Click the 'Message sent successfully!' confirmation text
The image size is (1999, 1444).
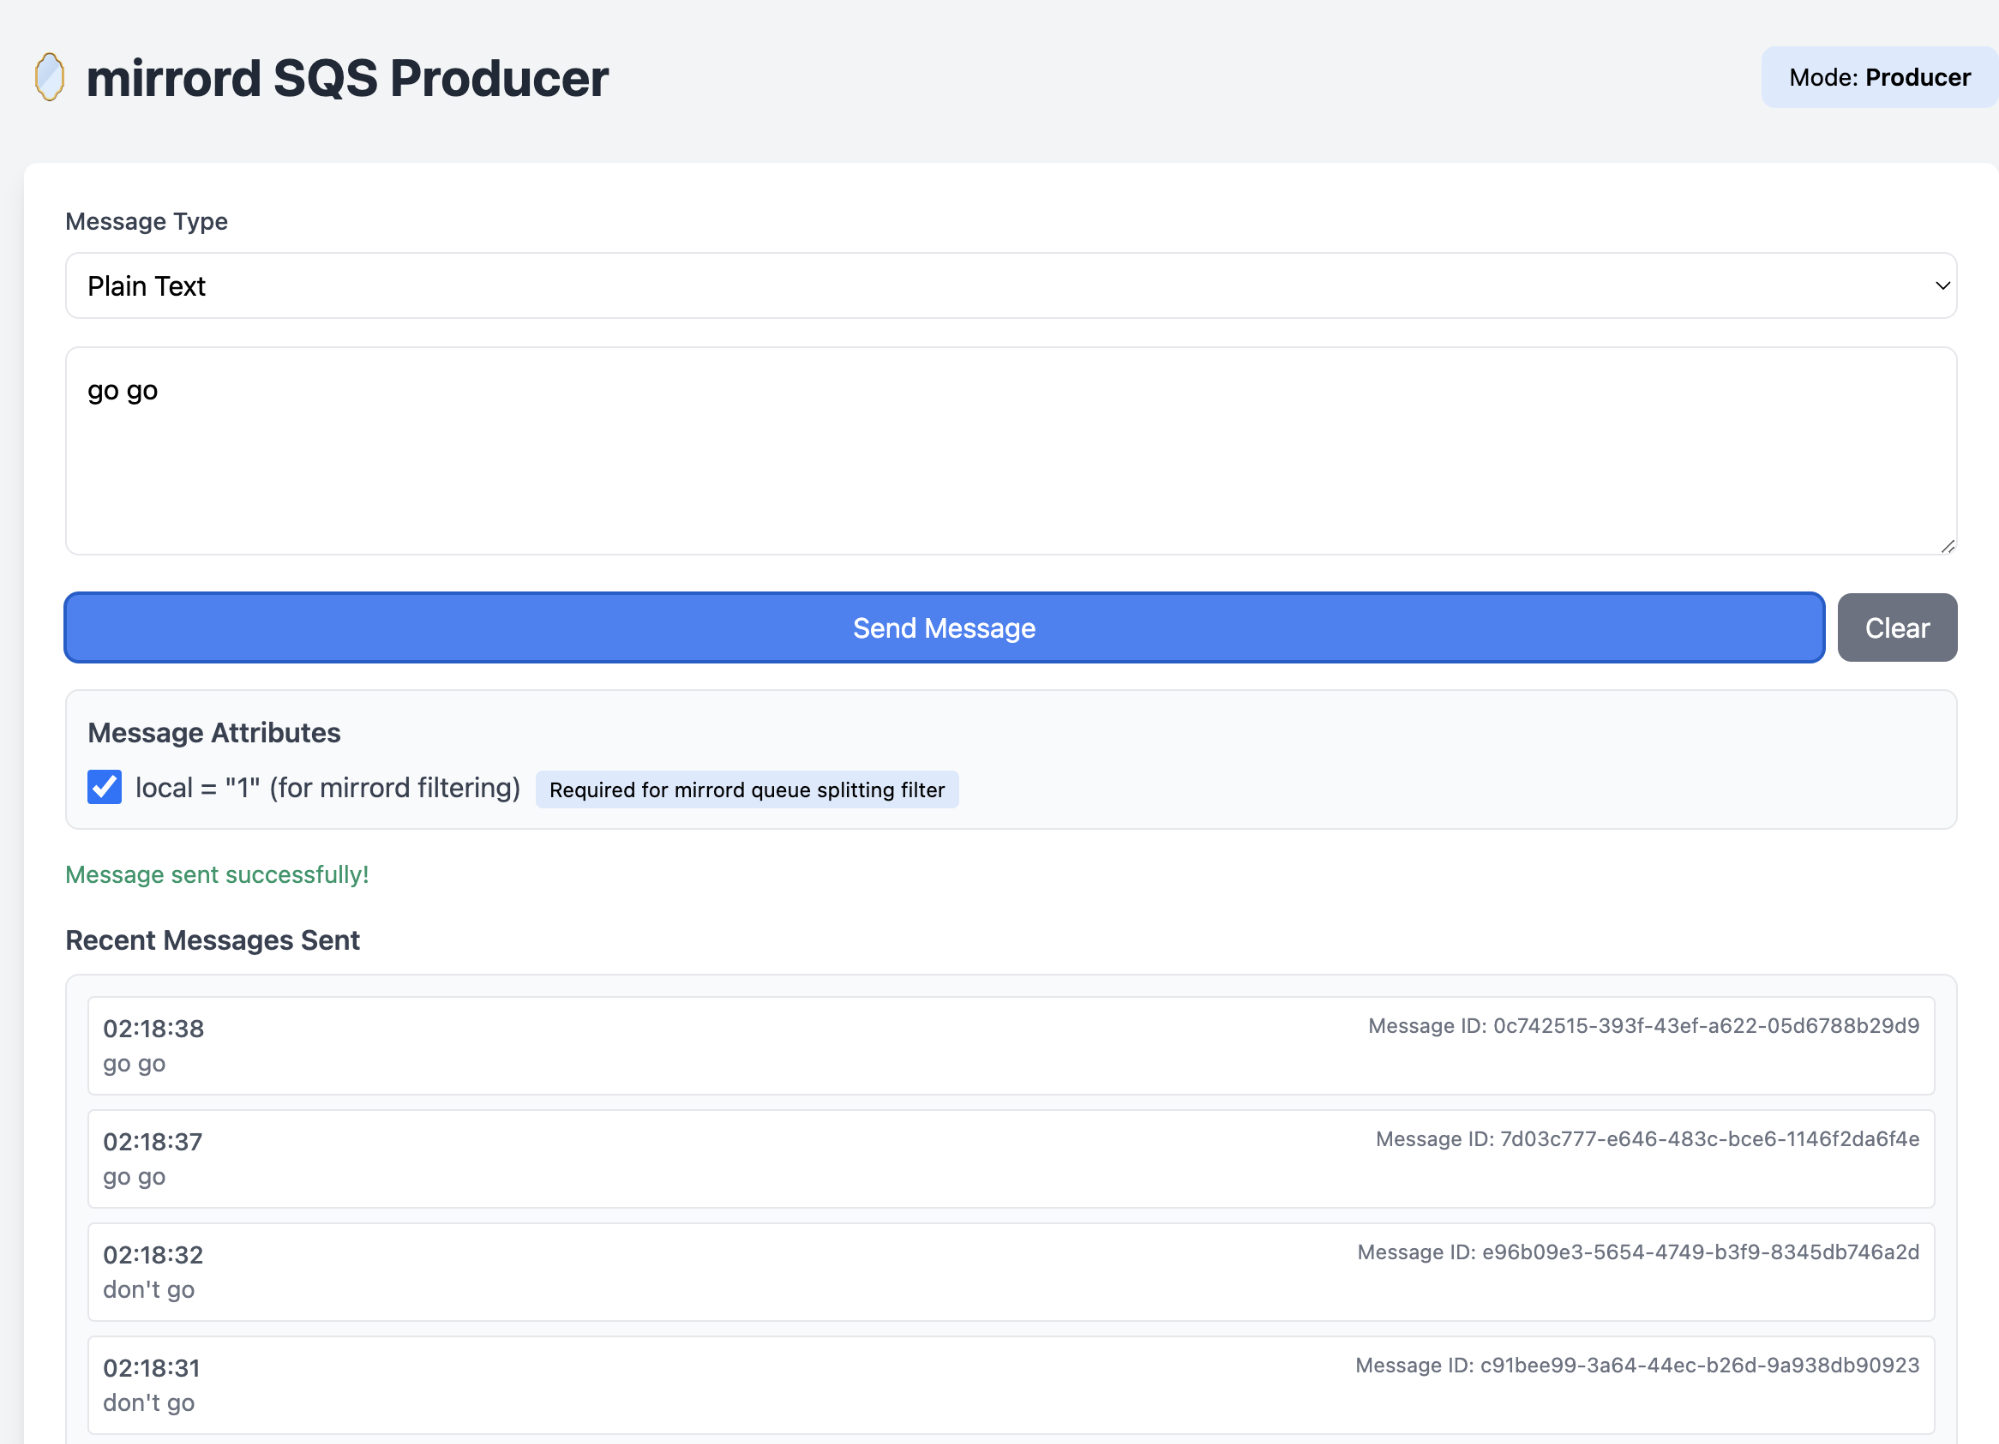tap(217, 874)
